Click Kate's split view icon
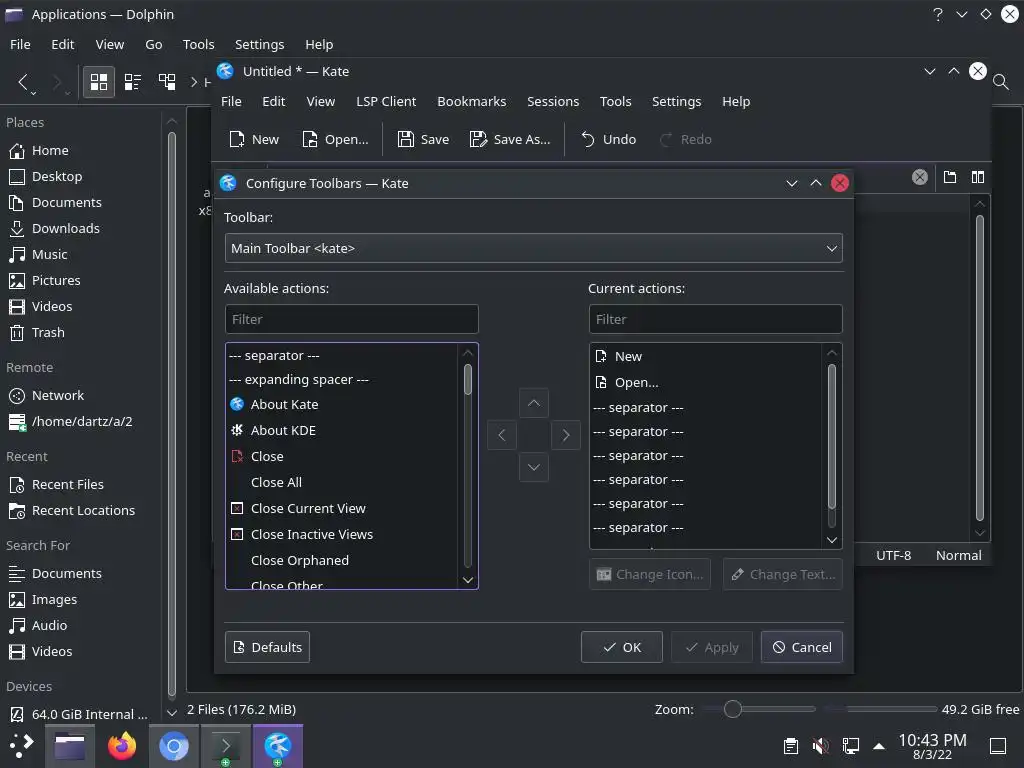Viewport: 1024px width, 768px height. (978, 177)
